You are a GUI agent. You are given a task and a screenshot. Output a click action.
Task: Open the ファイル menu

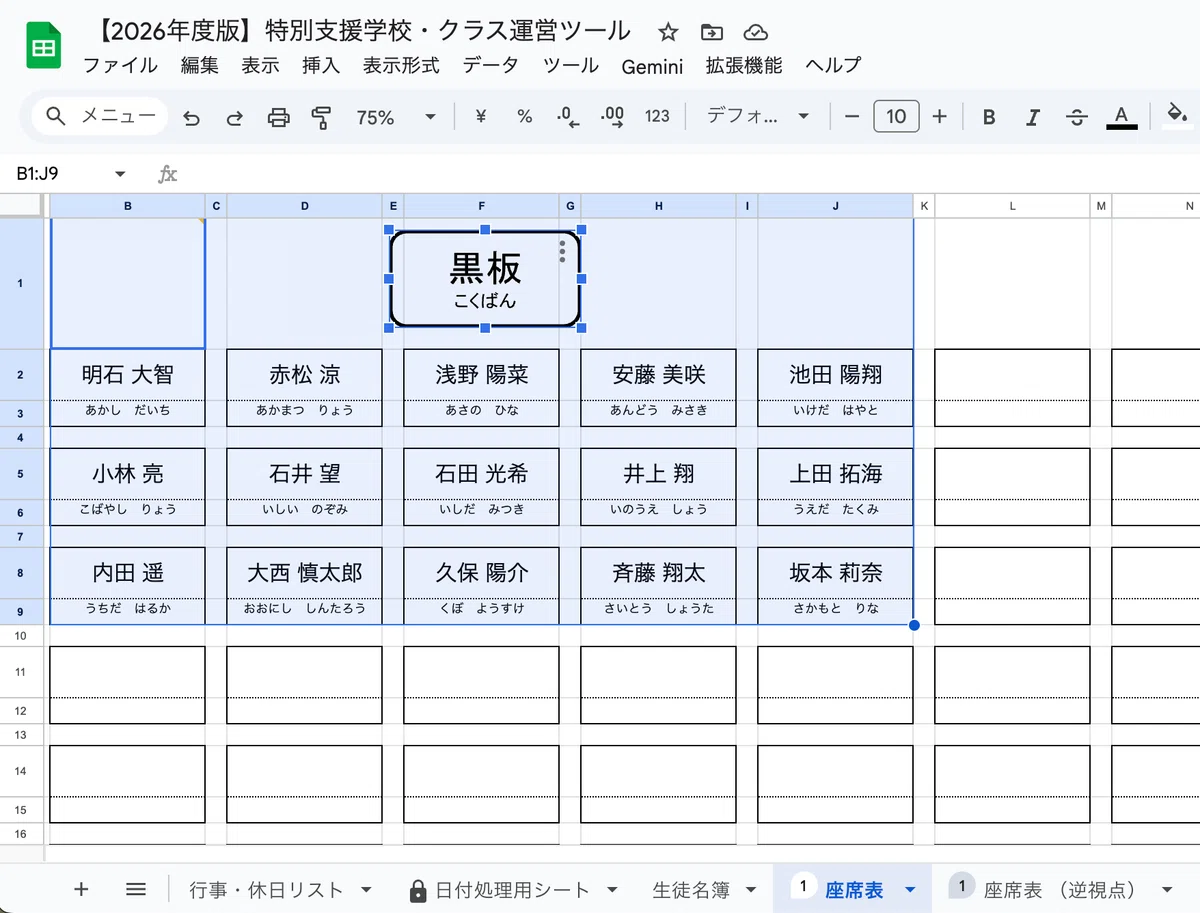click(x=120, y=66)
